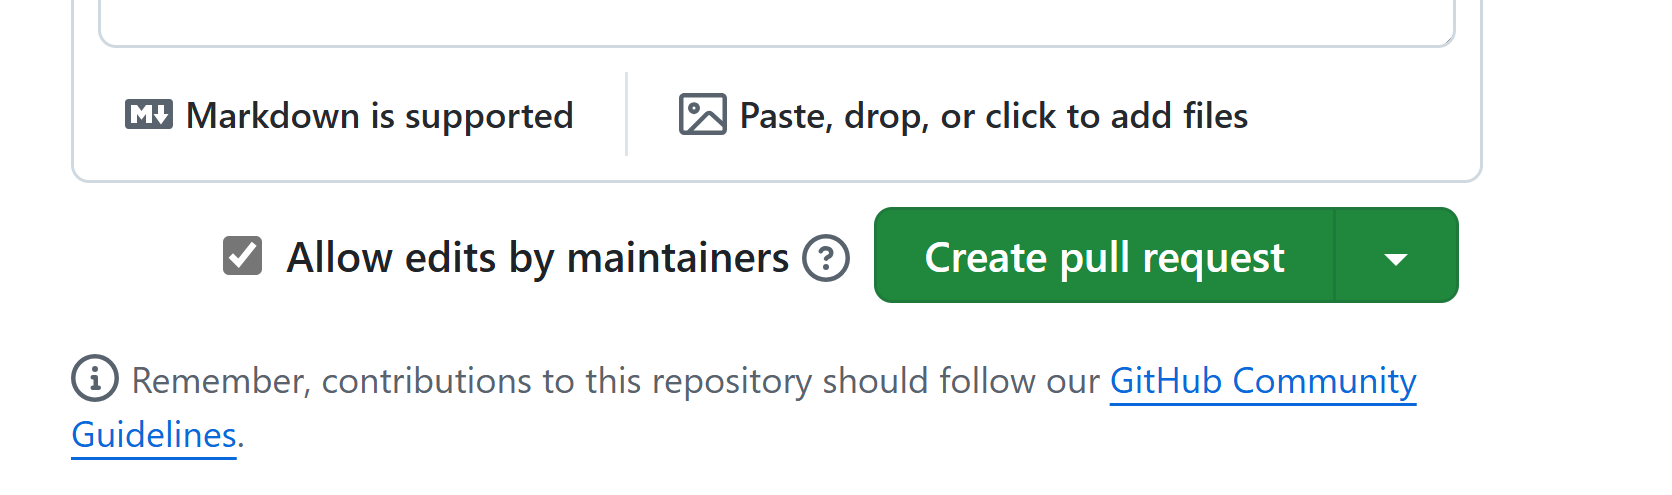1672x495 pixels.
Task: Click empty space right of the add files text
Action: [1360, 116]
